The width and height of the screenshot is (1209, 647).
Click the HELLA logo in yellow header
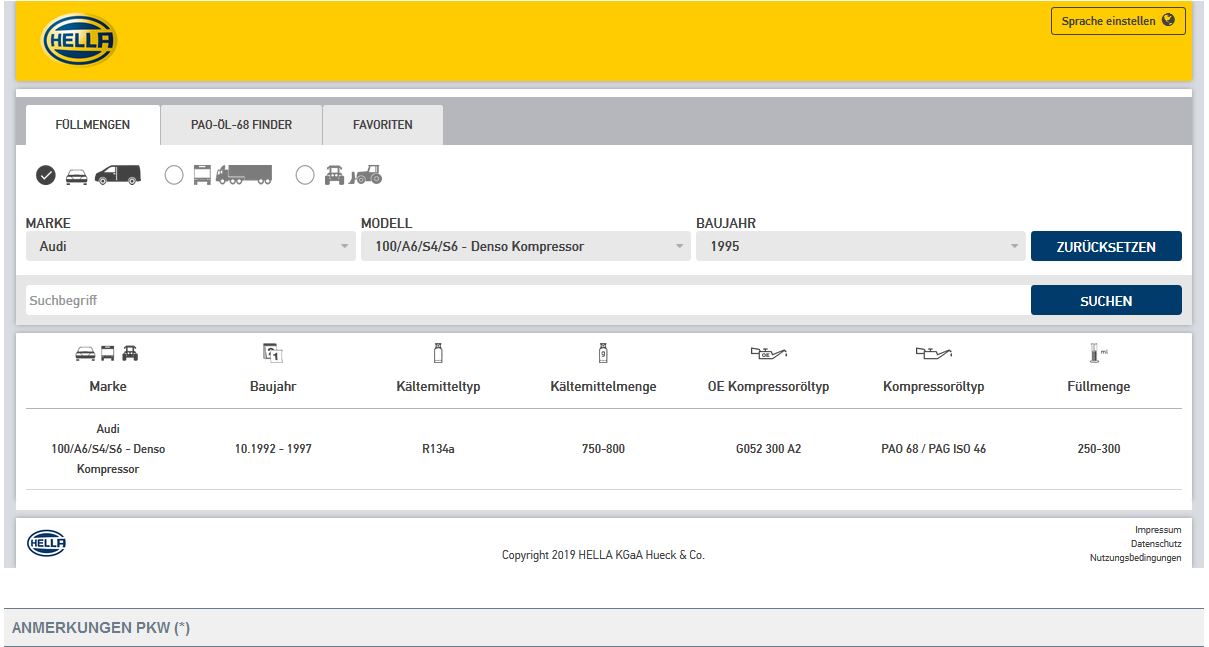pos(79,42)
